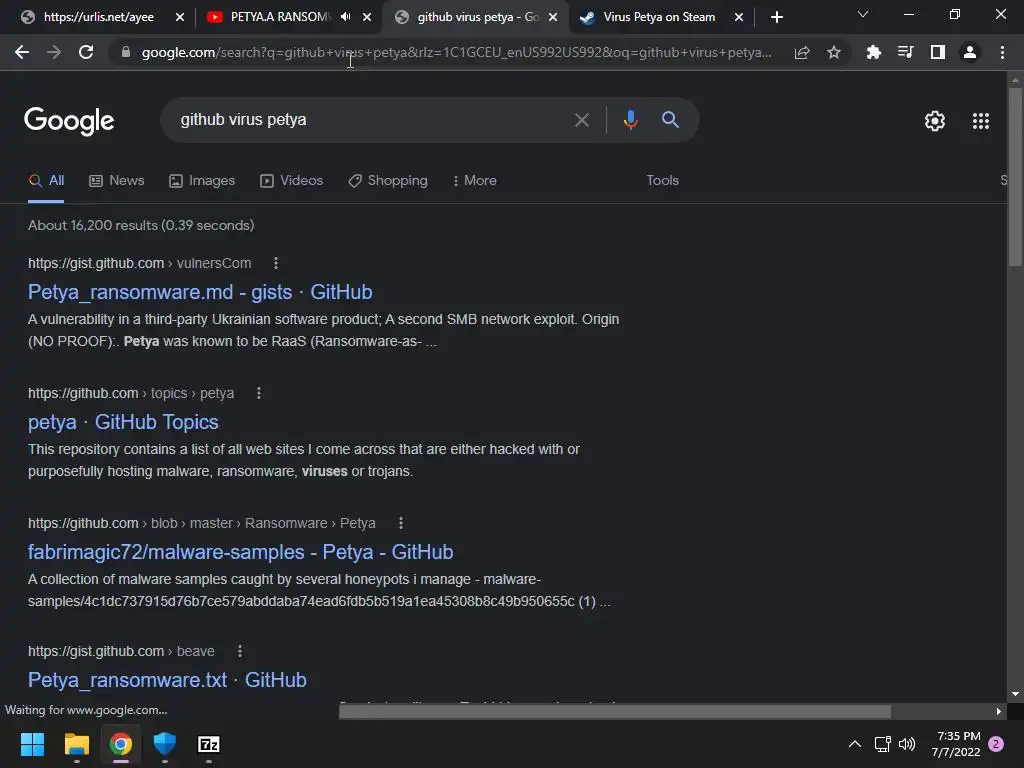Select the News search filter

(117, 181)
